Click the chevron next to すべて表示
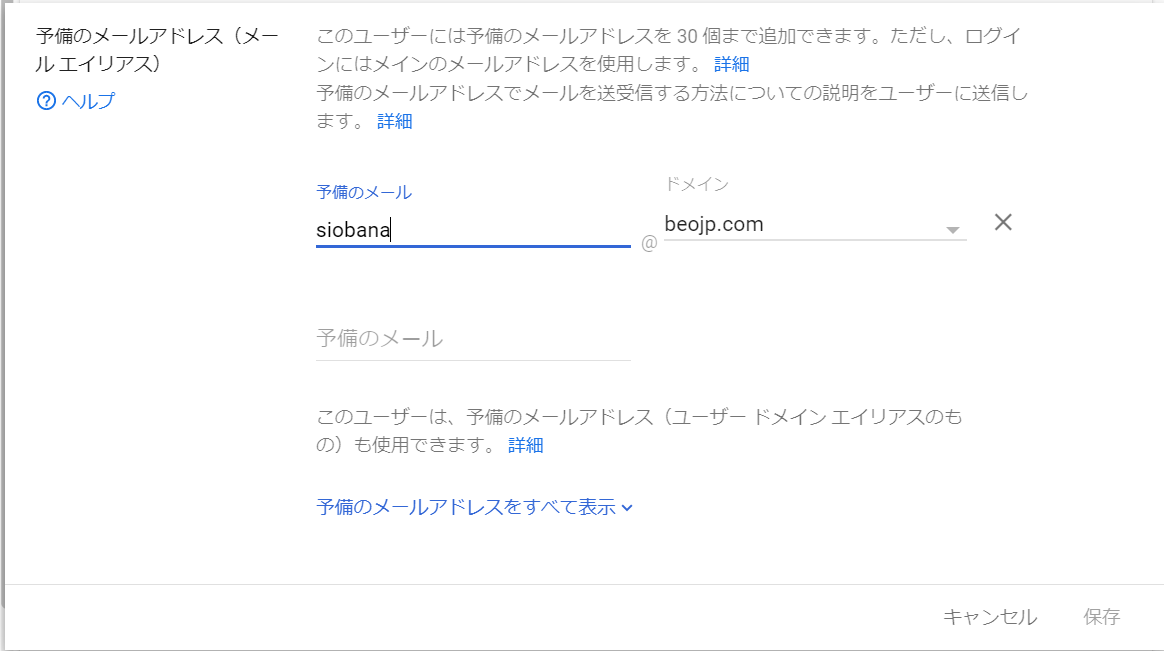This screenshot has height=651, width=1164. tap(626, 507)
